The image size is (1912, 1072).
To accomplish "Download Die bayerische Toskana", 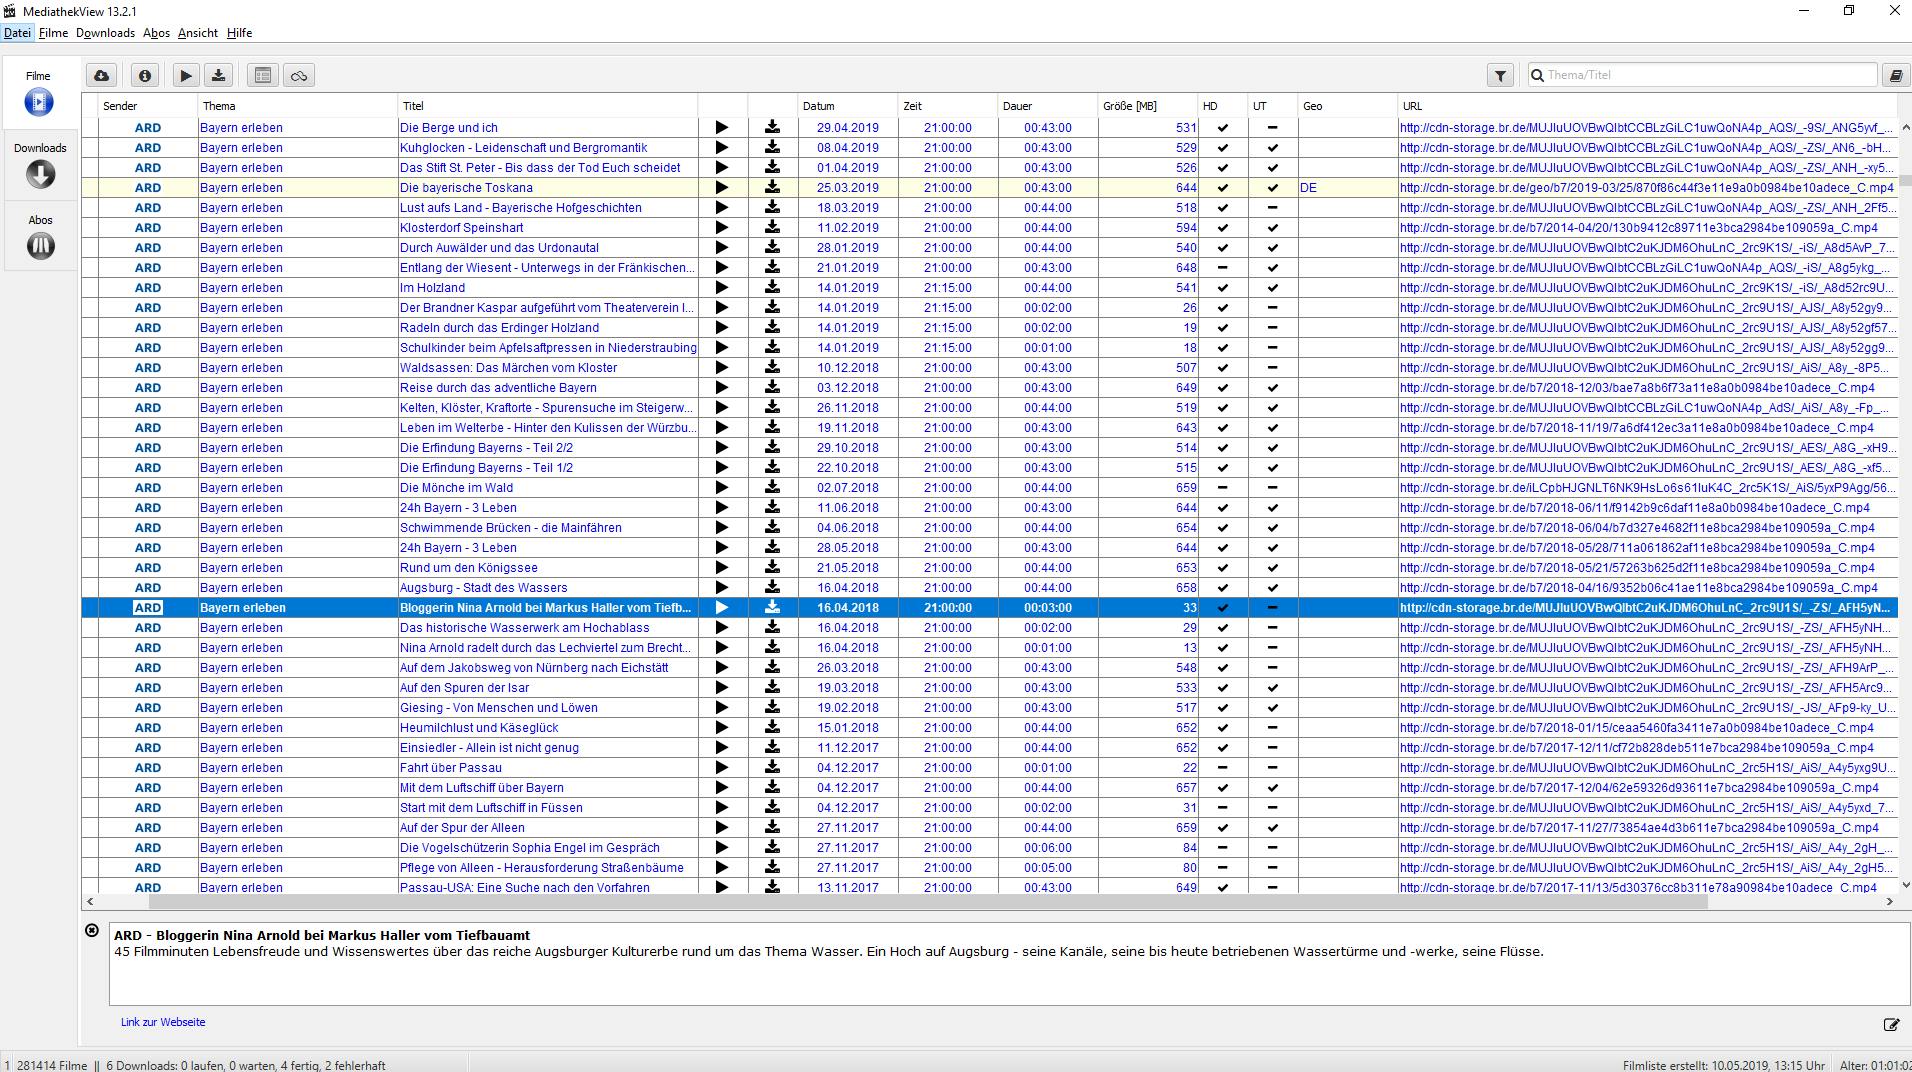I will pyautogui.click(x=772, y=188).
